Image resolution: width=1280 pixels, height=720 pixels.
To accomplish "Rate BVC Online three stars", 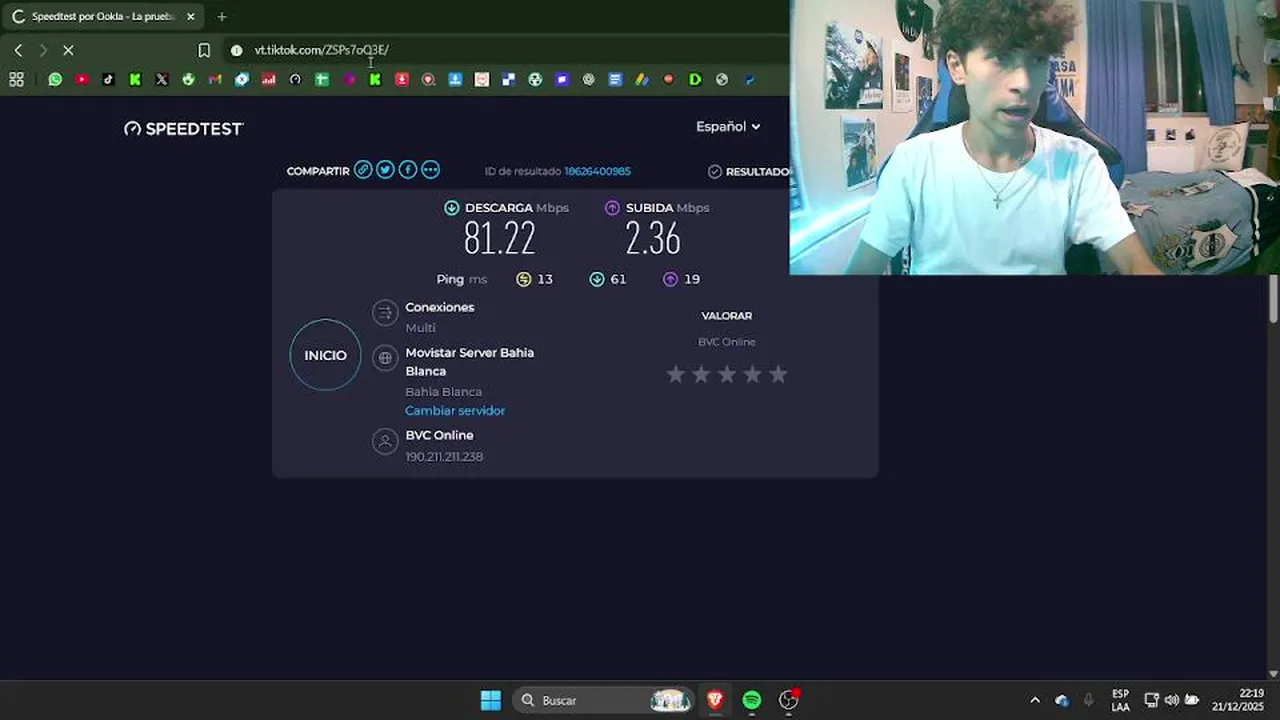I will pos(727,374).
